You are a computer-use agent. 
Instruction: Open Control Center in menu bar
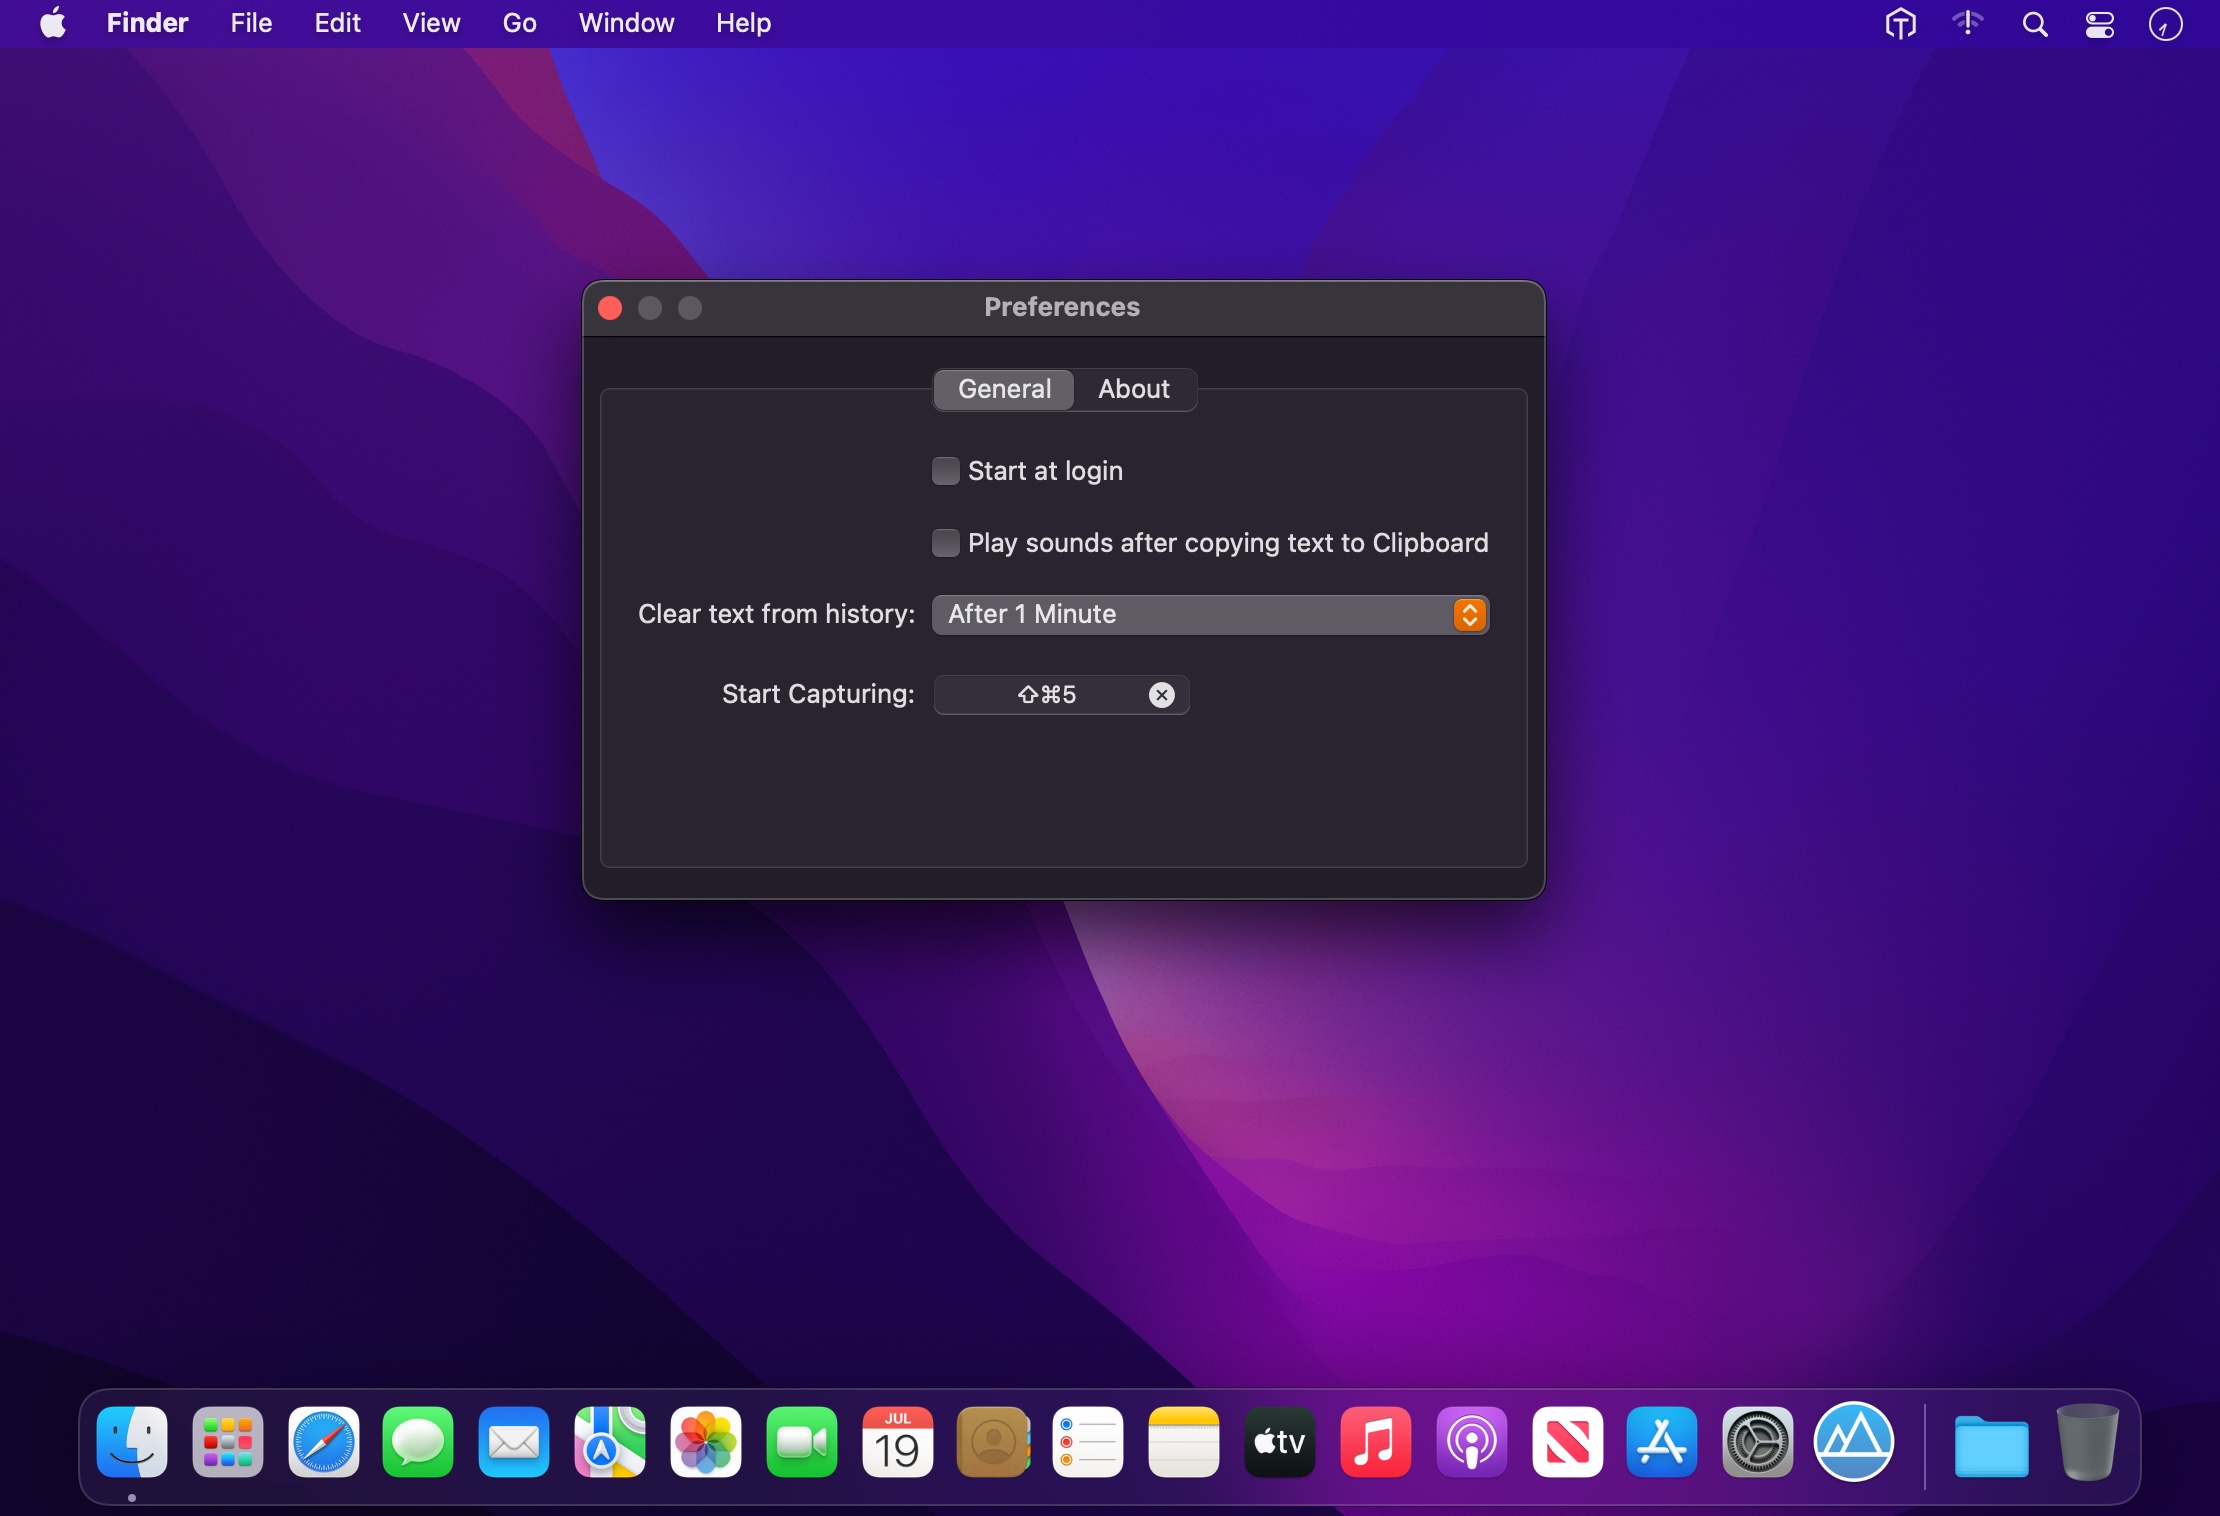(x=2099, y=23)
